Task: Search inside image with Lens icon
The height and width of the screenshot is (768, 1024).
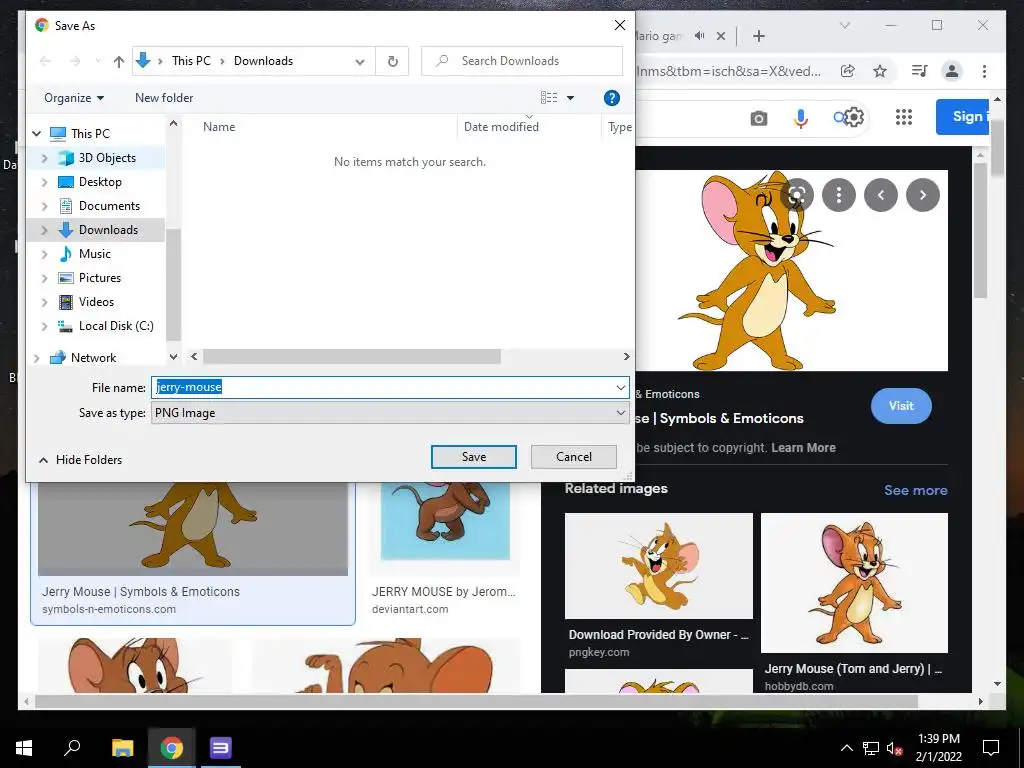Action: [x=797, y=195]
